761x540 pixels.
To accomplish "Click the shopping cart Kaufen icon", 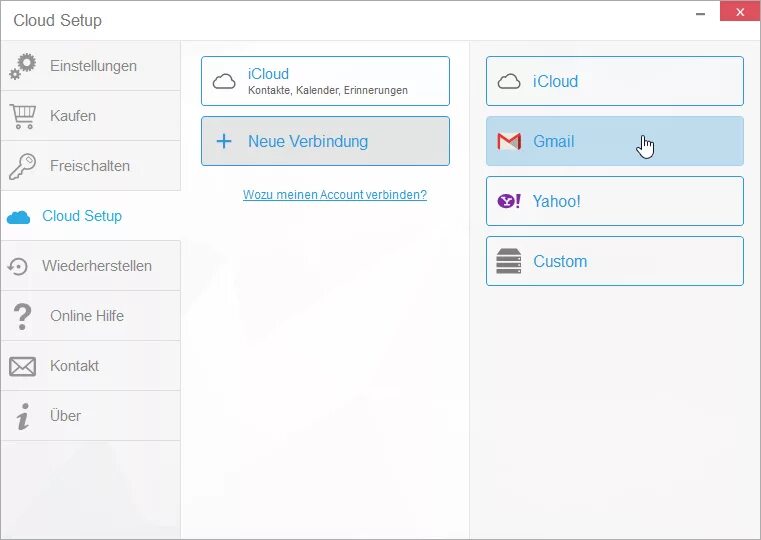I will (x=23, y=116).
